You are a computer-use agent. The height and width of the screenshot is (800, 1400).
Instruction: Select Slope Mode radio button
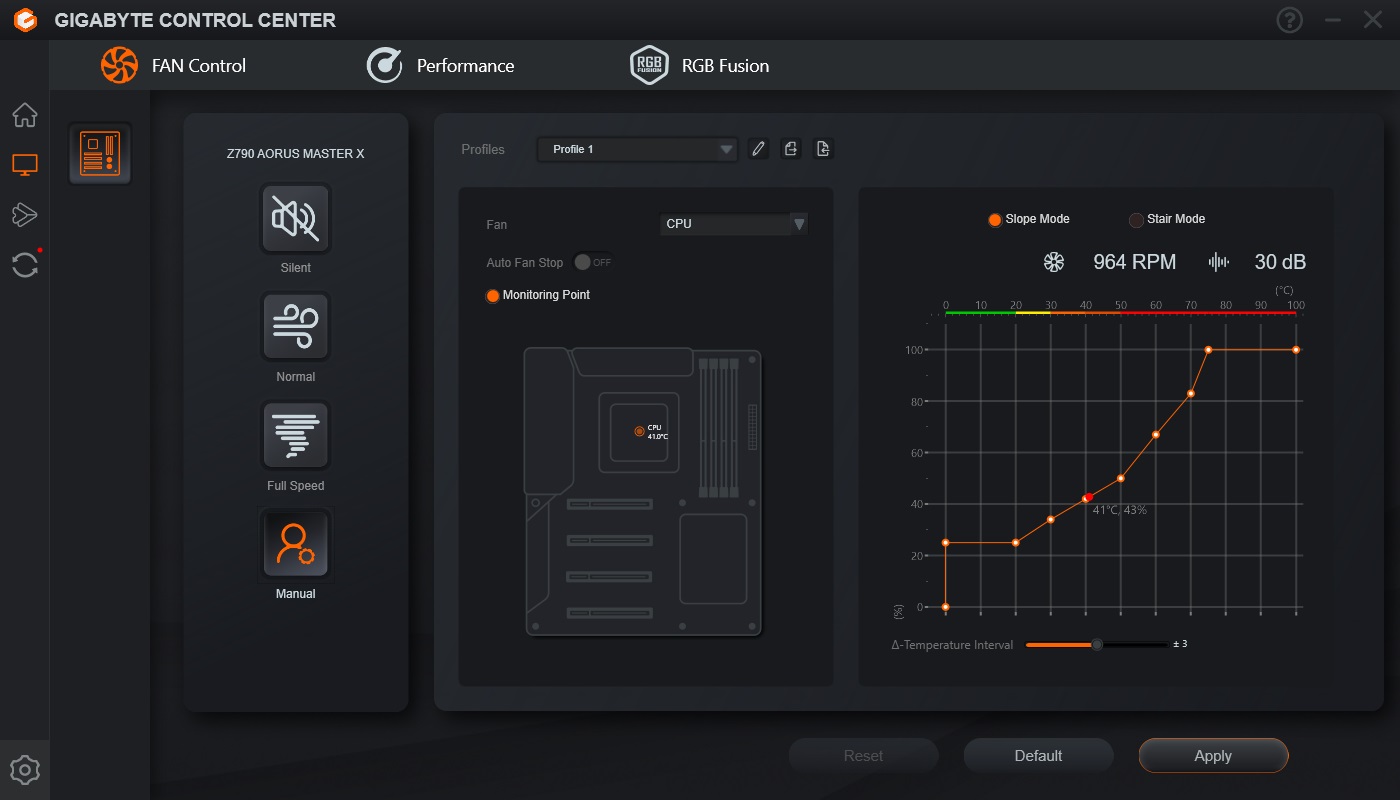click(x=995, y=220)
